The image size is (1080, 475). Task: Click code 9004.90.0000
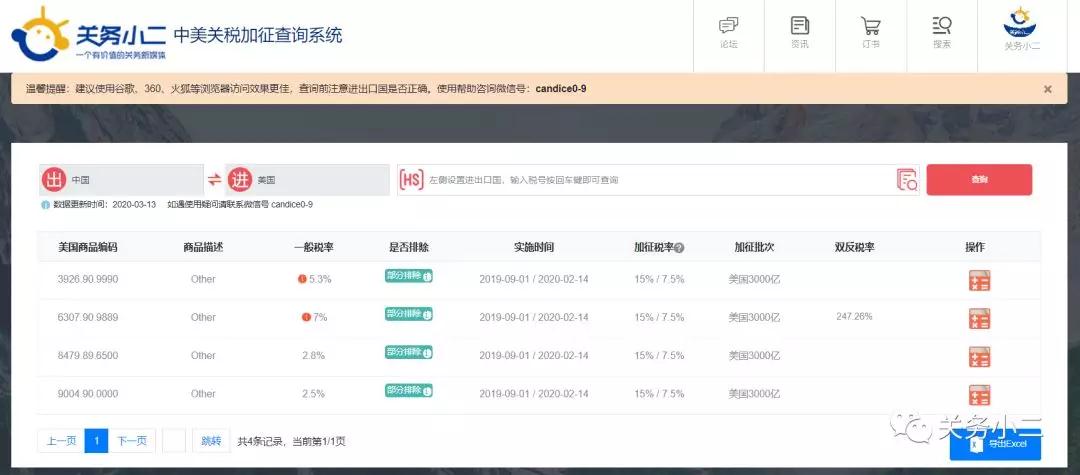point(87,394)
